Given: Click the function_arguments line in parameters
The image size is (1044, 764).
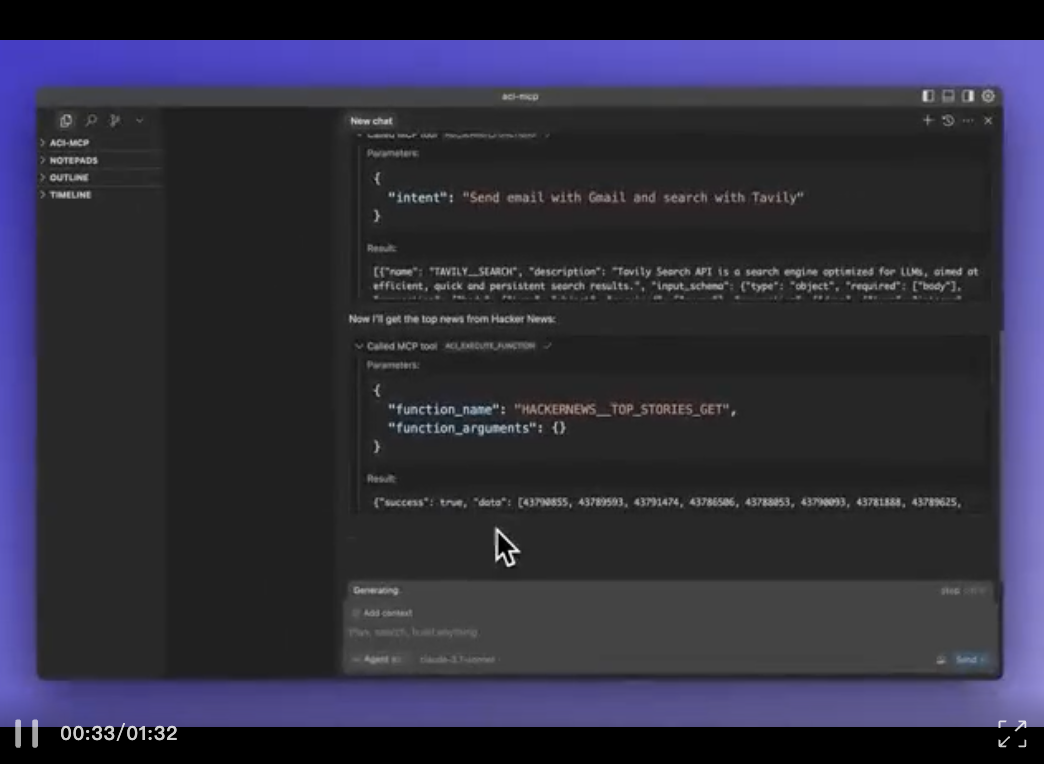Looking at the screenshot, I should pyautogui.click(x=477, y=428).
